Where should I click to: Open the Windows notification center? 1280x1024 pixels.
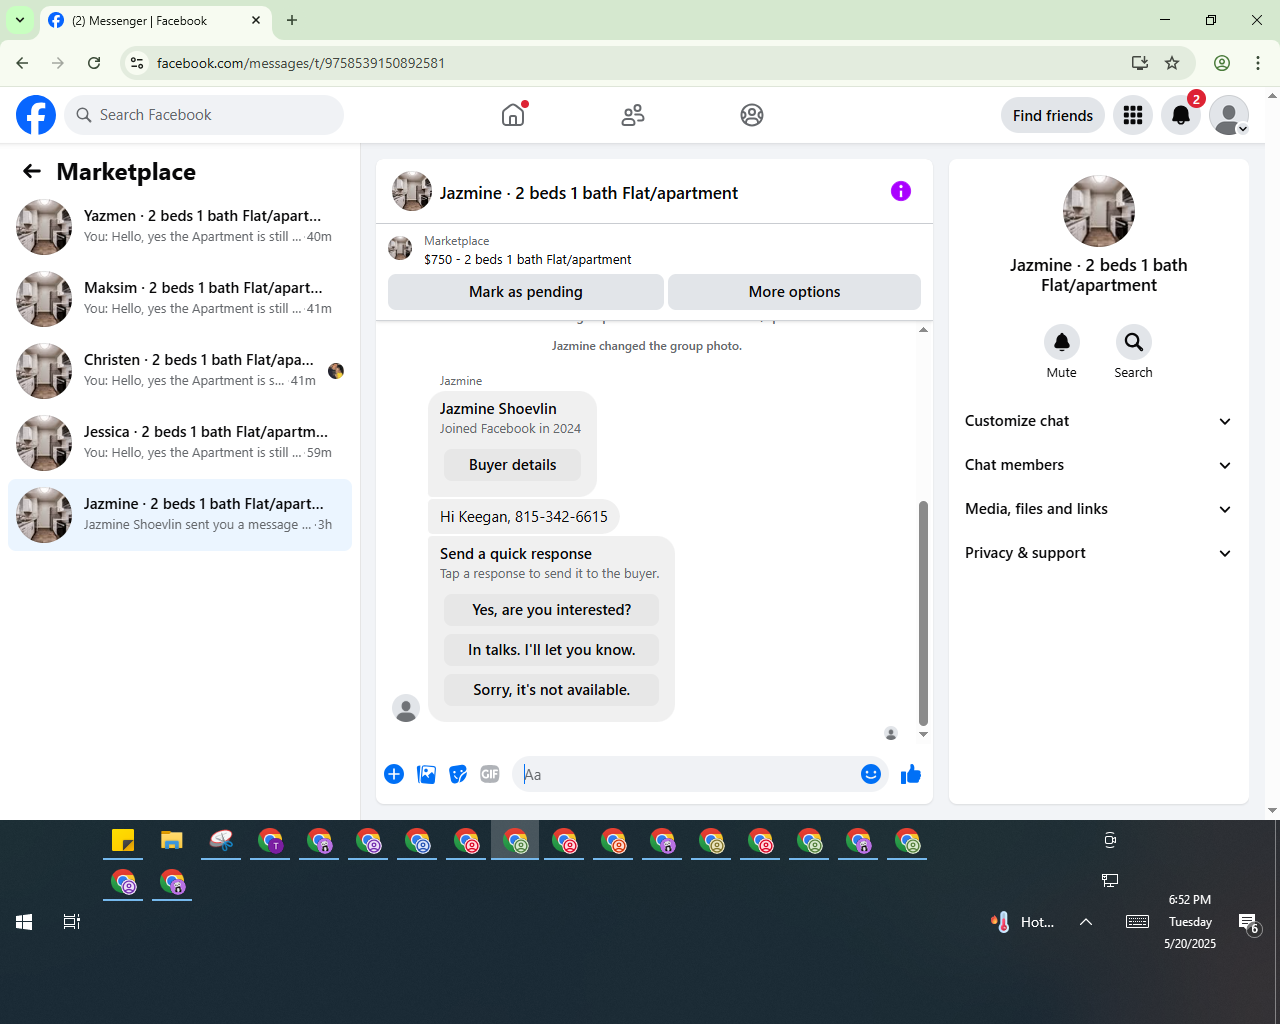coord(1249,923)
